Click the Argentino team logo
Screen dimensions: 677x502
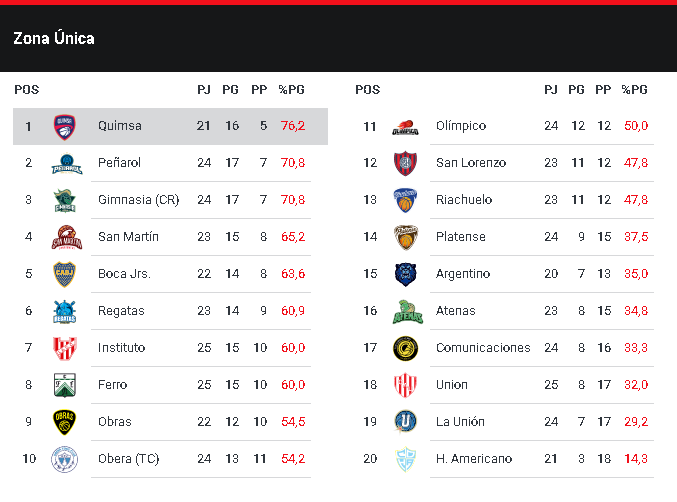(x=404, y=274)
